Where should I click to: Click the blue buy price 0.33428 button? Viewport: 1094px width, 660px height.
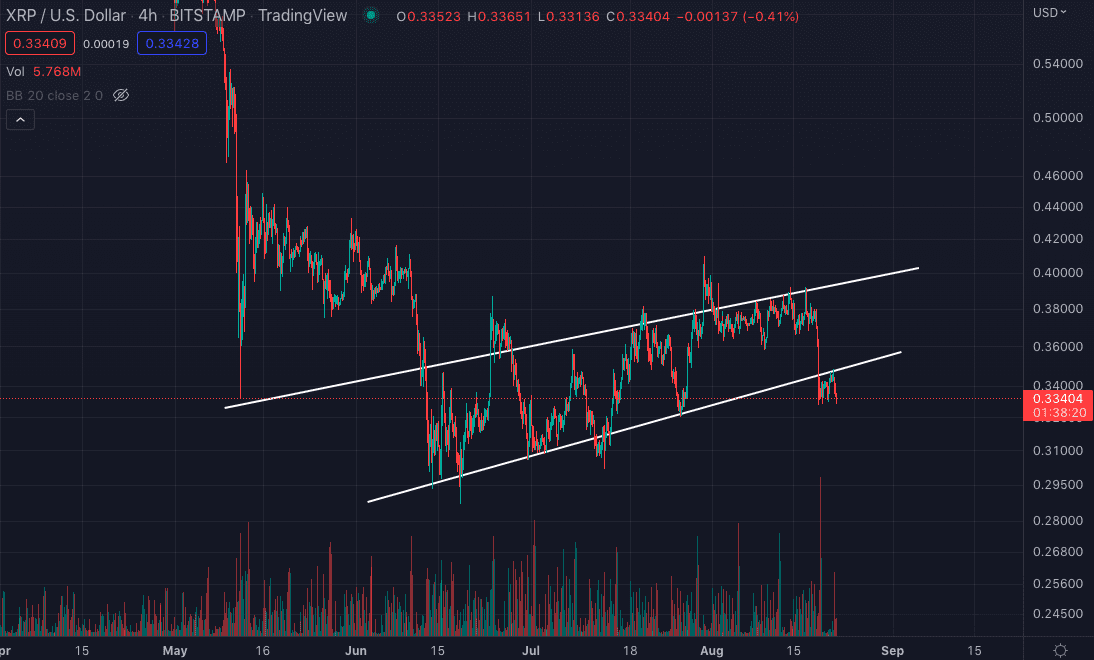[x=172, y=43]
